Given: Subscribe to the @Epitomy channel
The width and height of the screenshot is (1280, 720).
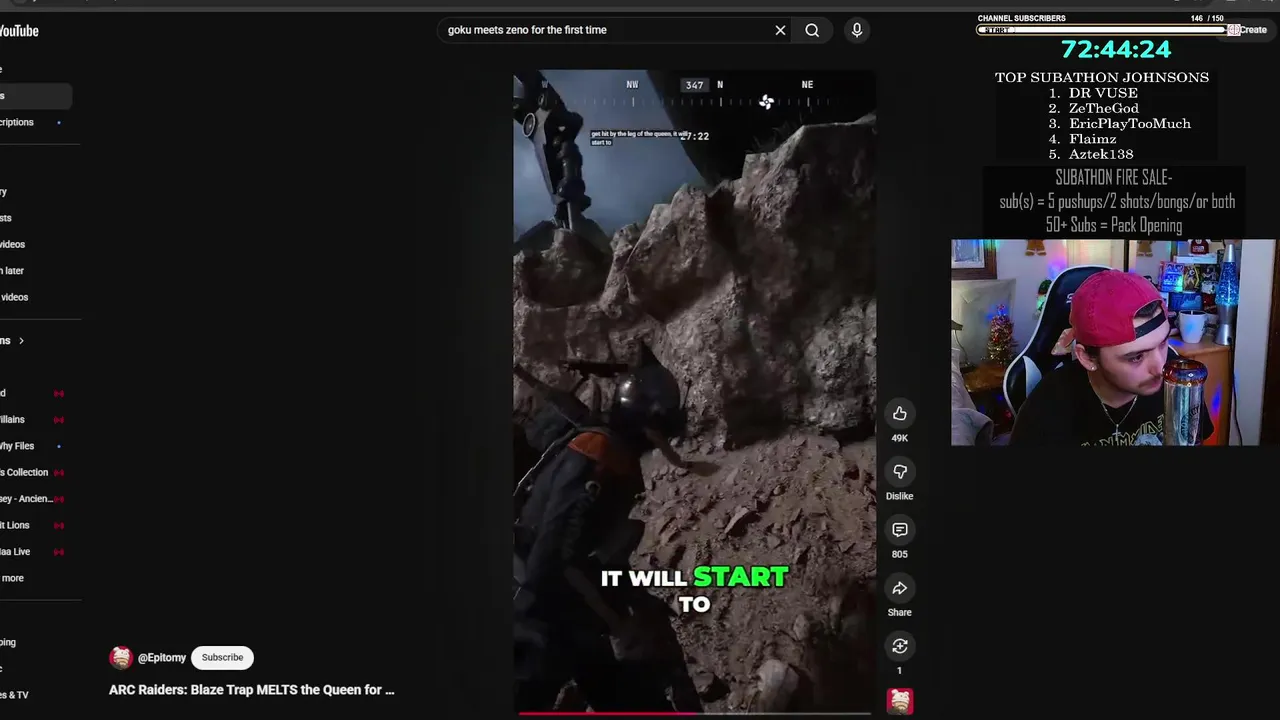Looking at the screenshot, I should point(222,657).
